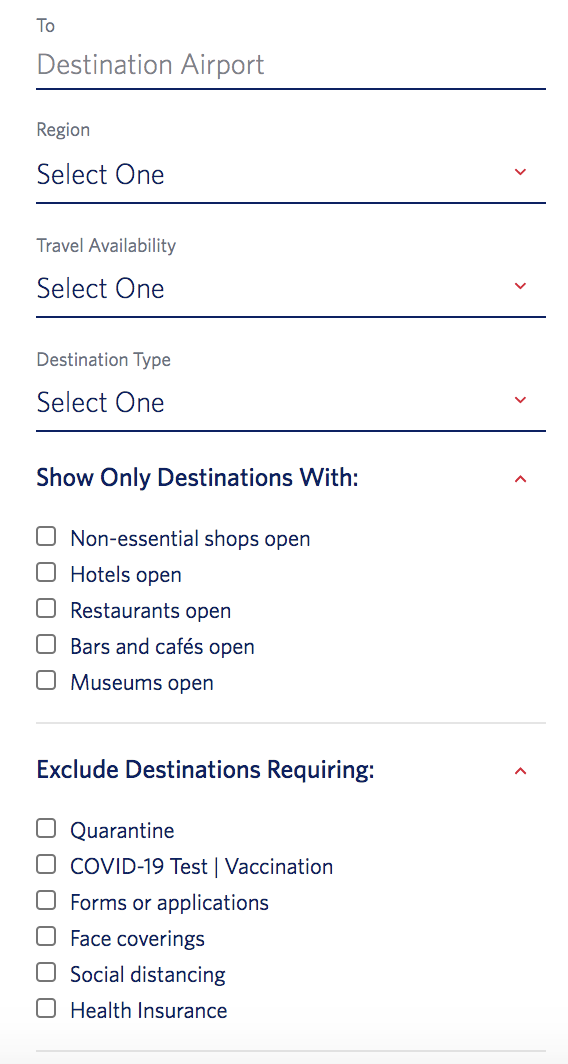Tick the Restaurants open checkbox
Image resolution: width=568 pixels, height=1064 pixels.
tap(46, 609)
